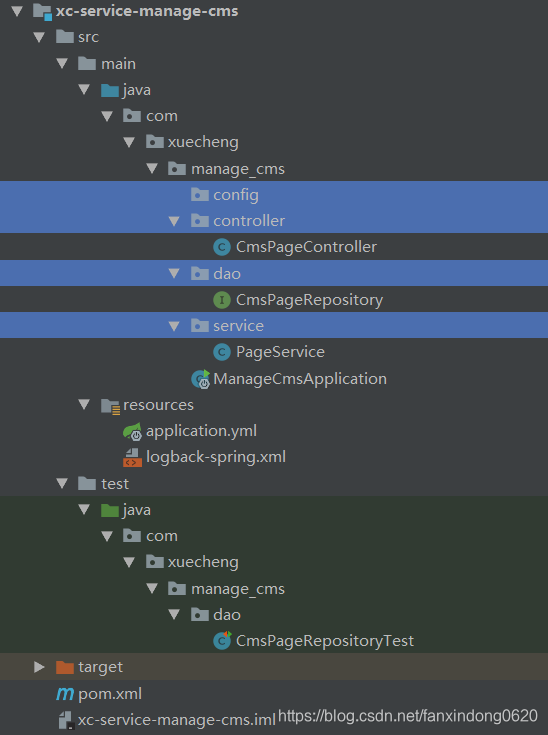Click the application.yml Spring config icon
The height and width of the screenshot is (735, 548).
tap(132, 431)
